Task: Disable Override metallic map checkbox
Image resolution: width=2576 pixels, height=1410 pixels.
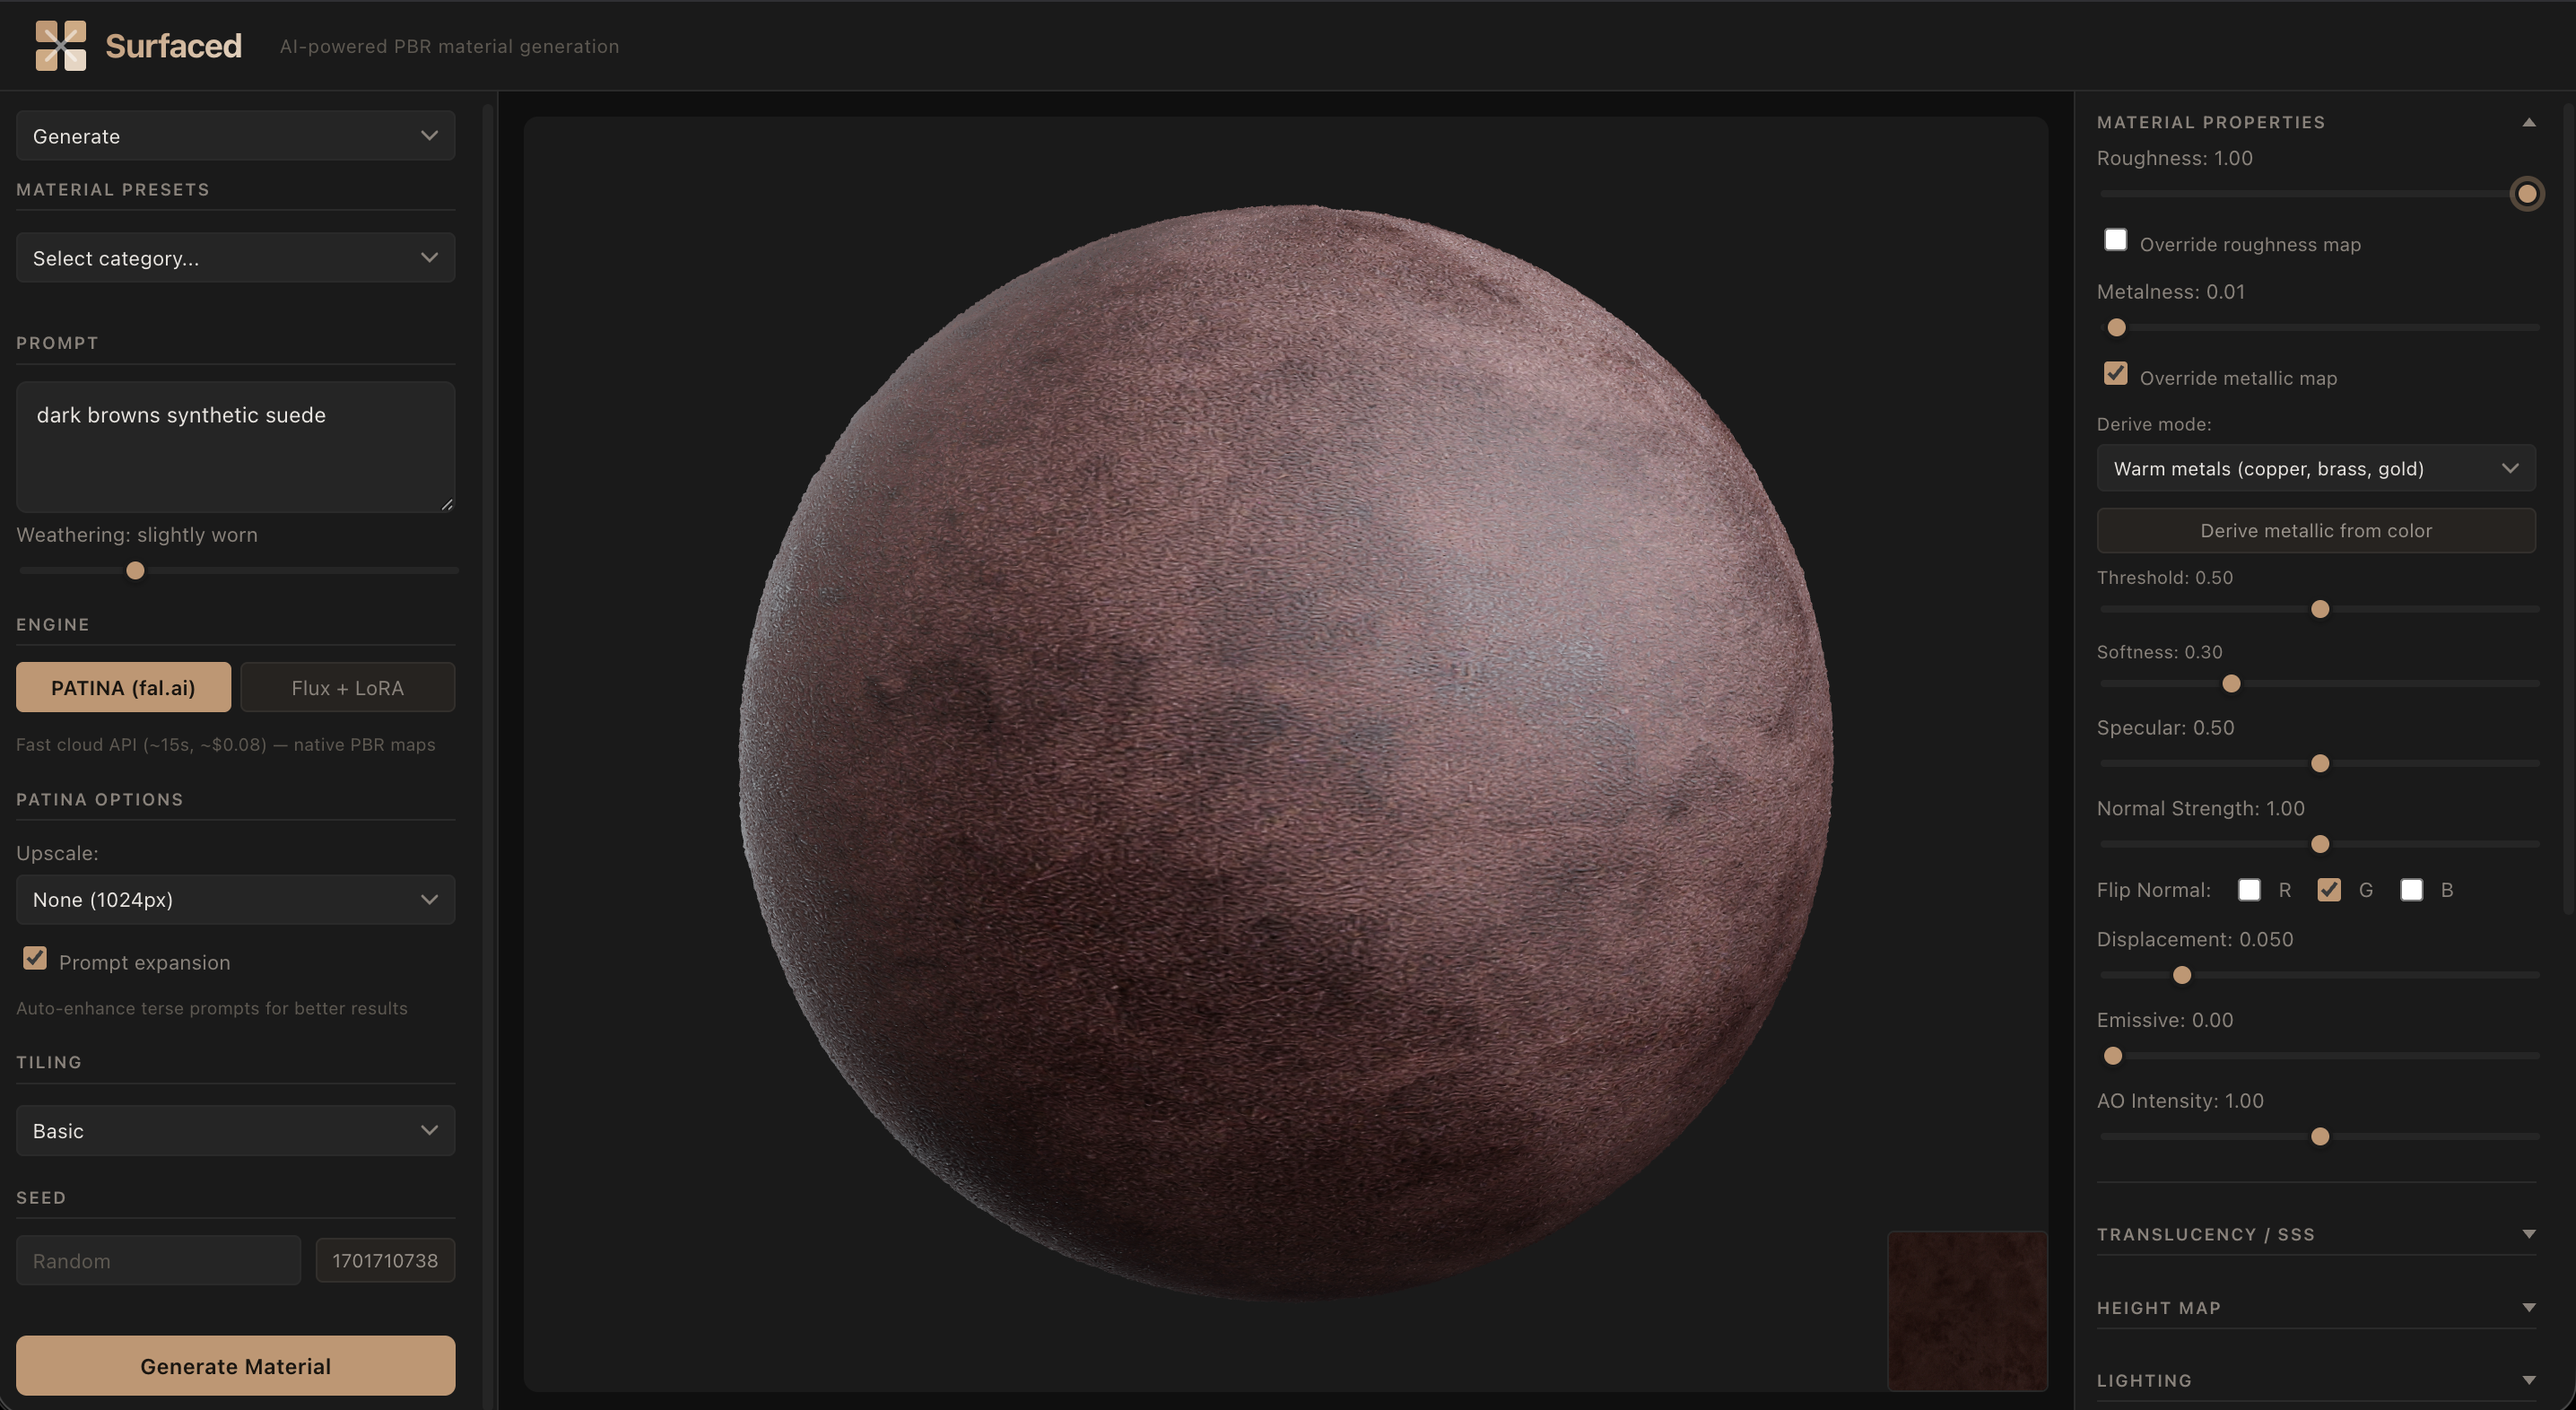Action: click(x=2115, y=374)
